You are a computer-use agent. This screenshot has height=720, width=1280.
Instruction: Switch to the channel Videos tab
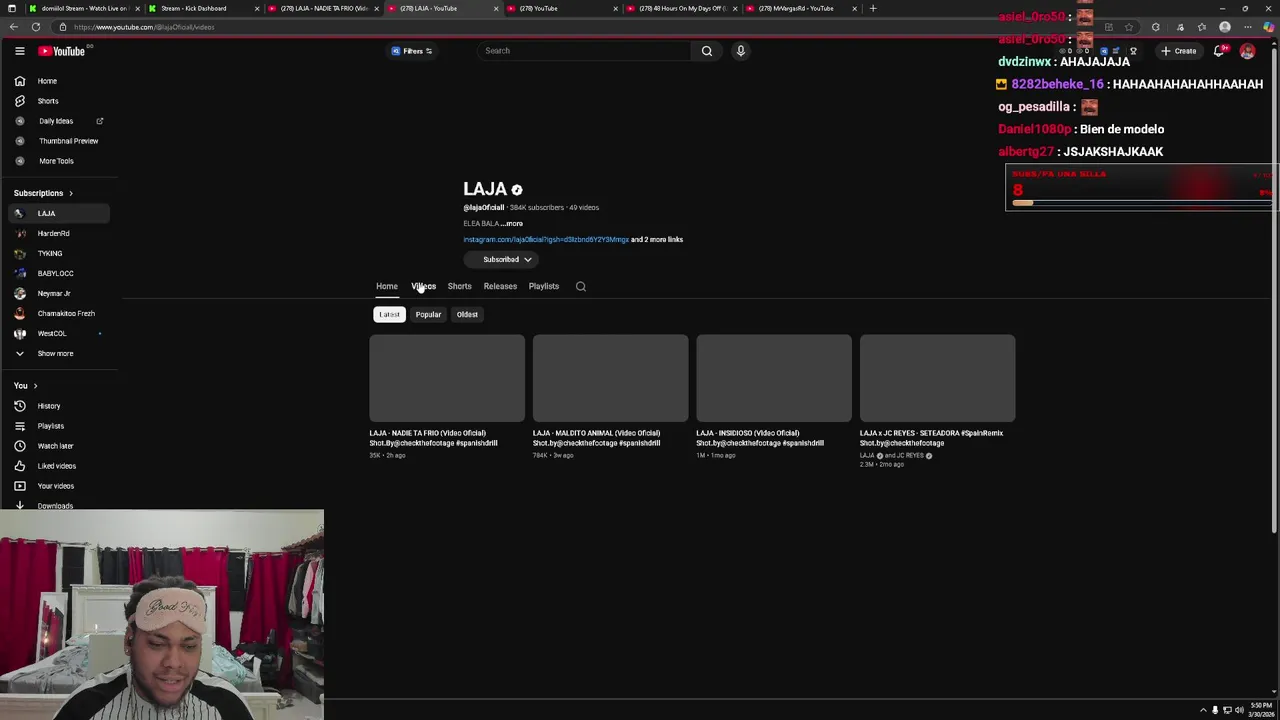[423, 286]
